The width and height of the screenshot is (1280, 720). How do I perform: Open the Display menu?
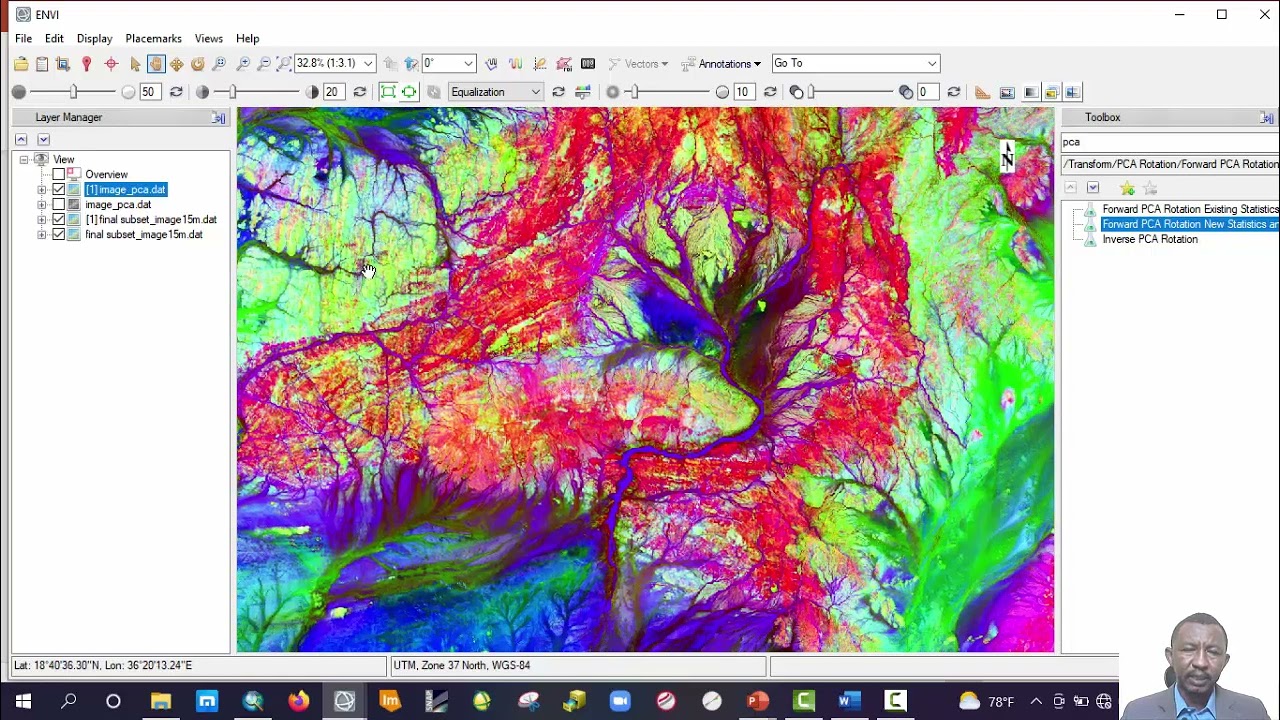94,38
